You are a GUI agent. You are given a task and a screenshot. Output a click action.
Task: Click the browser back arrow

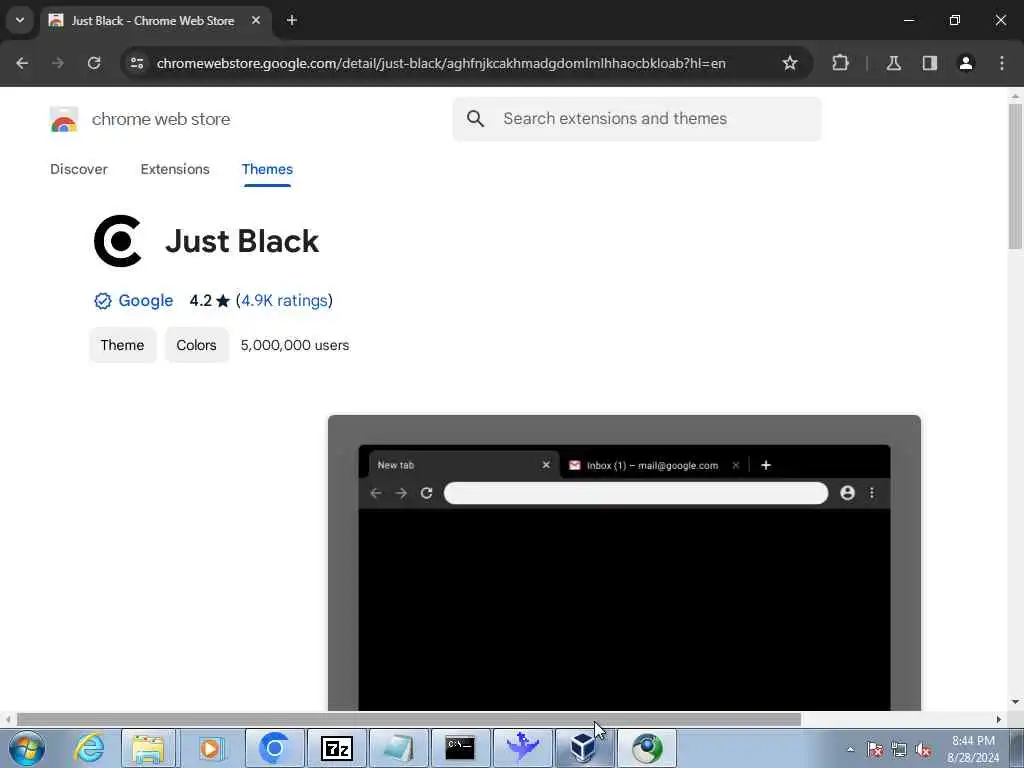point(22,63)
